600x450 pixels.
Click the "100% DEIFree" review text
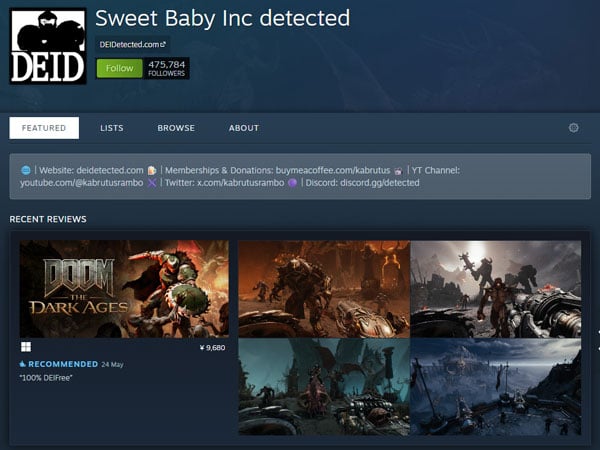click(x=46, y=378)
